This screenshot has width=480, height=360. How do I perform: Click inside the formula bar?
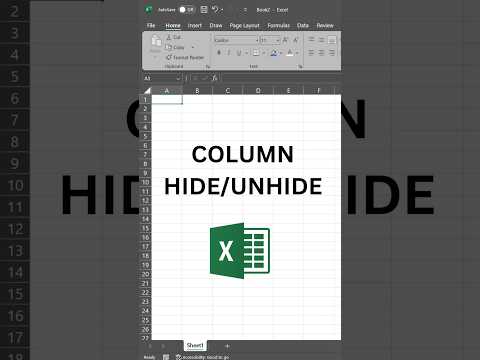(x=281, y=78)
